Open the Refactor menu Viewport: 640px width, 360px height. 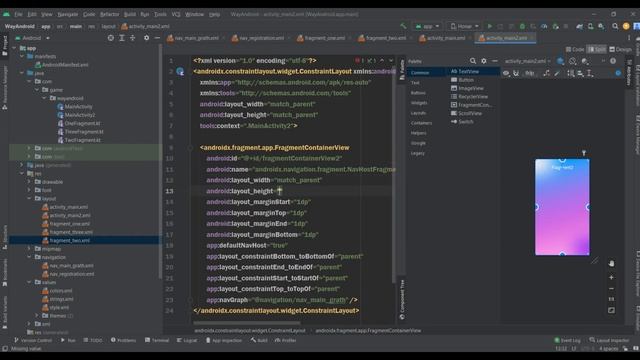[109, 14]
